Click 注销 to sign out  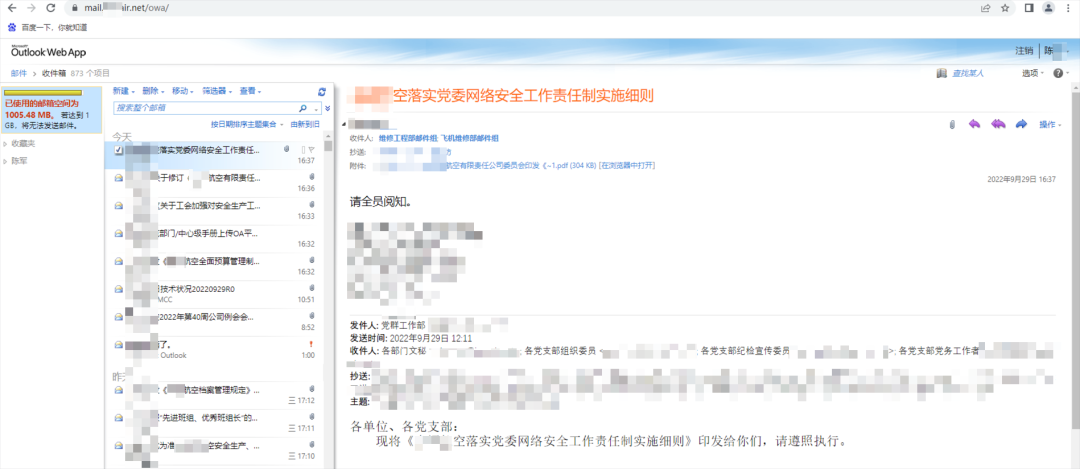[1024, 51]
